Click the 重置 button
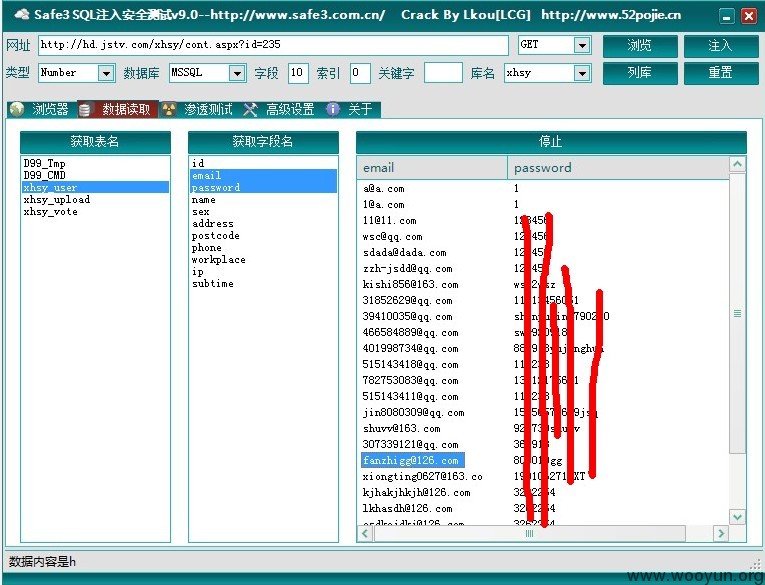The image size is (765, 585). tap(721, 73)
